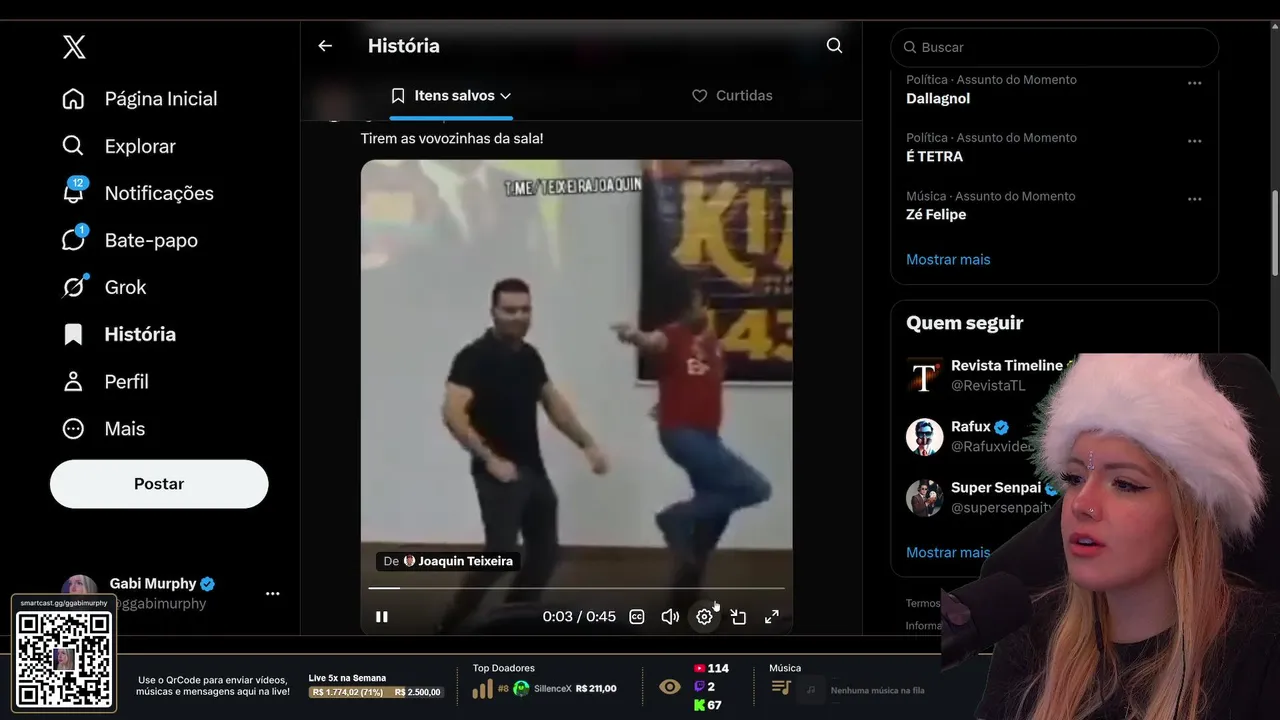Open the Bate-papo messages

tap(130, 240)
